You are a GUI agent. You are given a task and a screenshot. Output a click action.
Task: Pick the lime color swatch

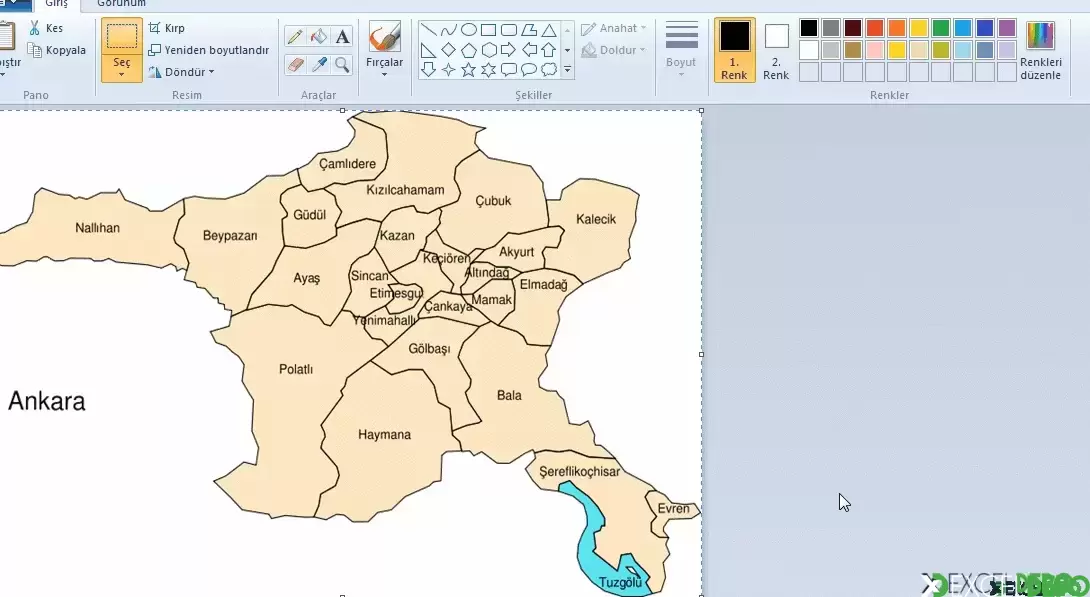[941, 50]
